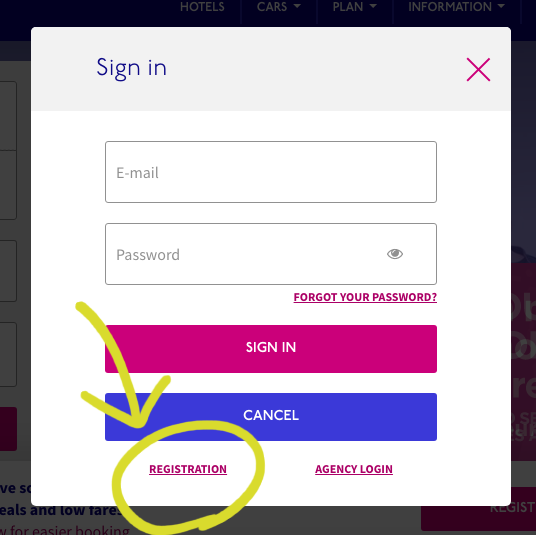
Task: Go to HOTELS in the navigation bar
Action: [x=202, y=7]
